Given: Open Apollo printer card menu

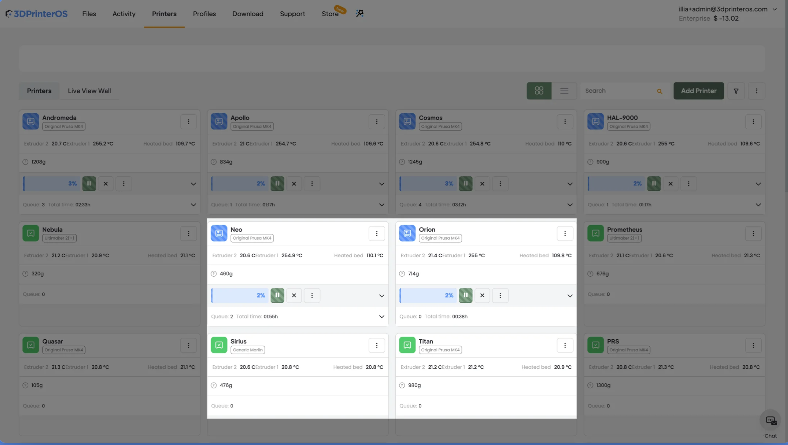Looking at the screenshot, I should pos(376,121).
